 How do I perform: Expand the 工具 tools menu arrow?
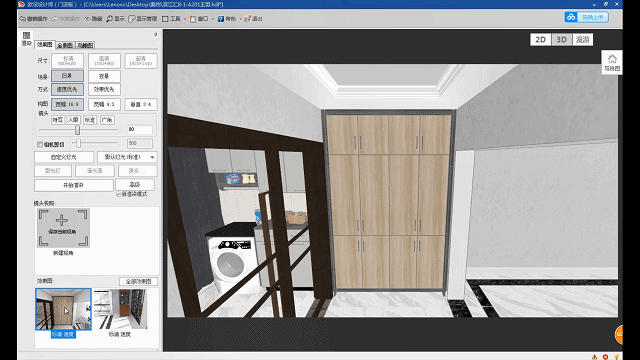click(185, 19)
